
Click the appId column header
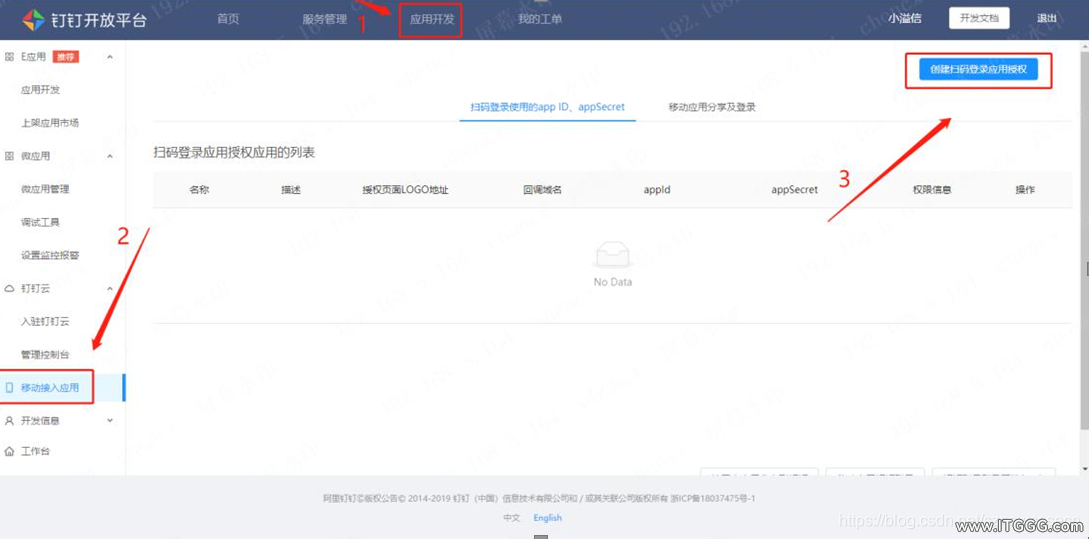coord(657,190)
